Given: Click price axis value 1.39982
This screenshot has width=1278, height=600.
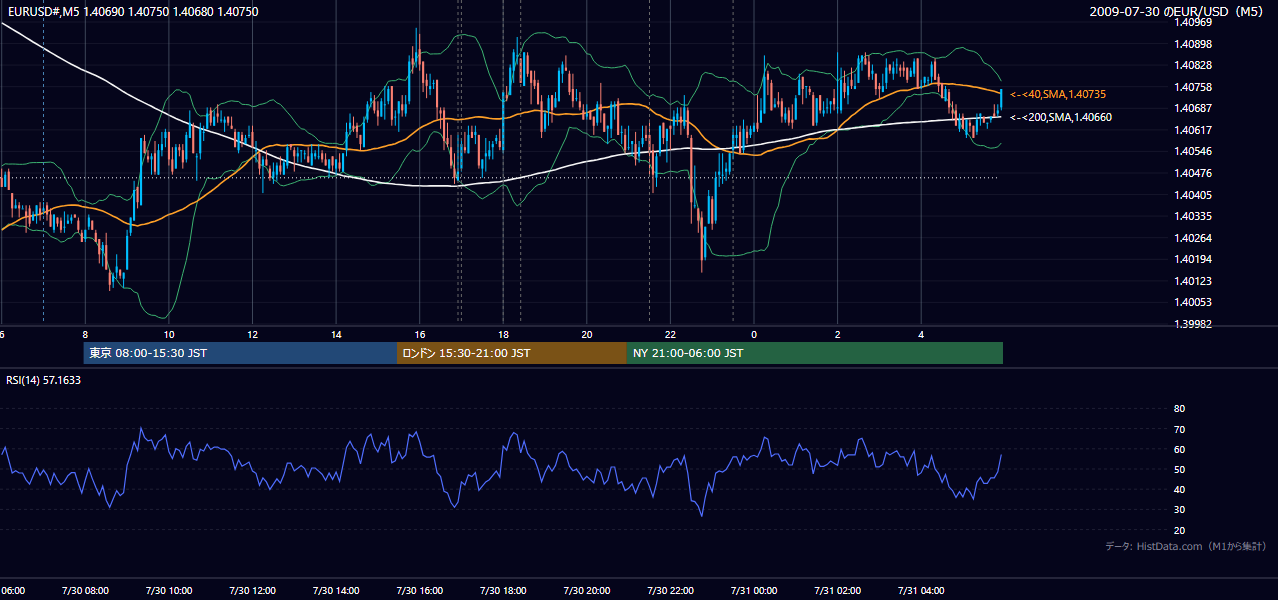Looking at the screenshot, I should (x=1192, y=324).
